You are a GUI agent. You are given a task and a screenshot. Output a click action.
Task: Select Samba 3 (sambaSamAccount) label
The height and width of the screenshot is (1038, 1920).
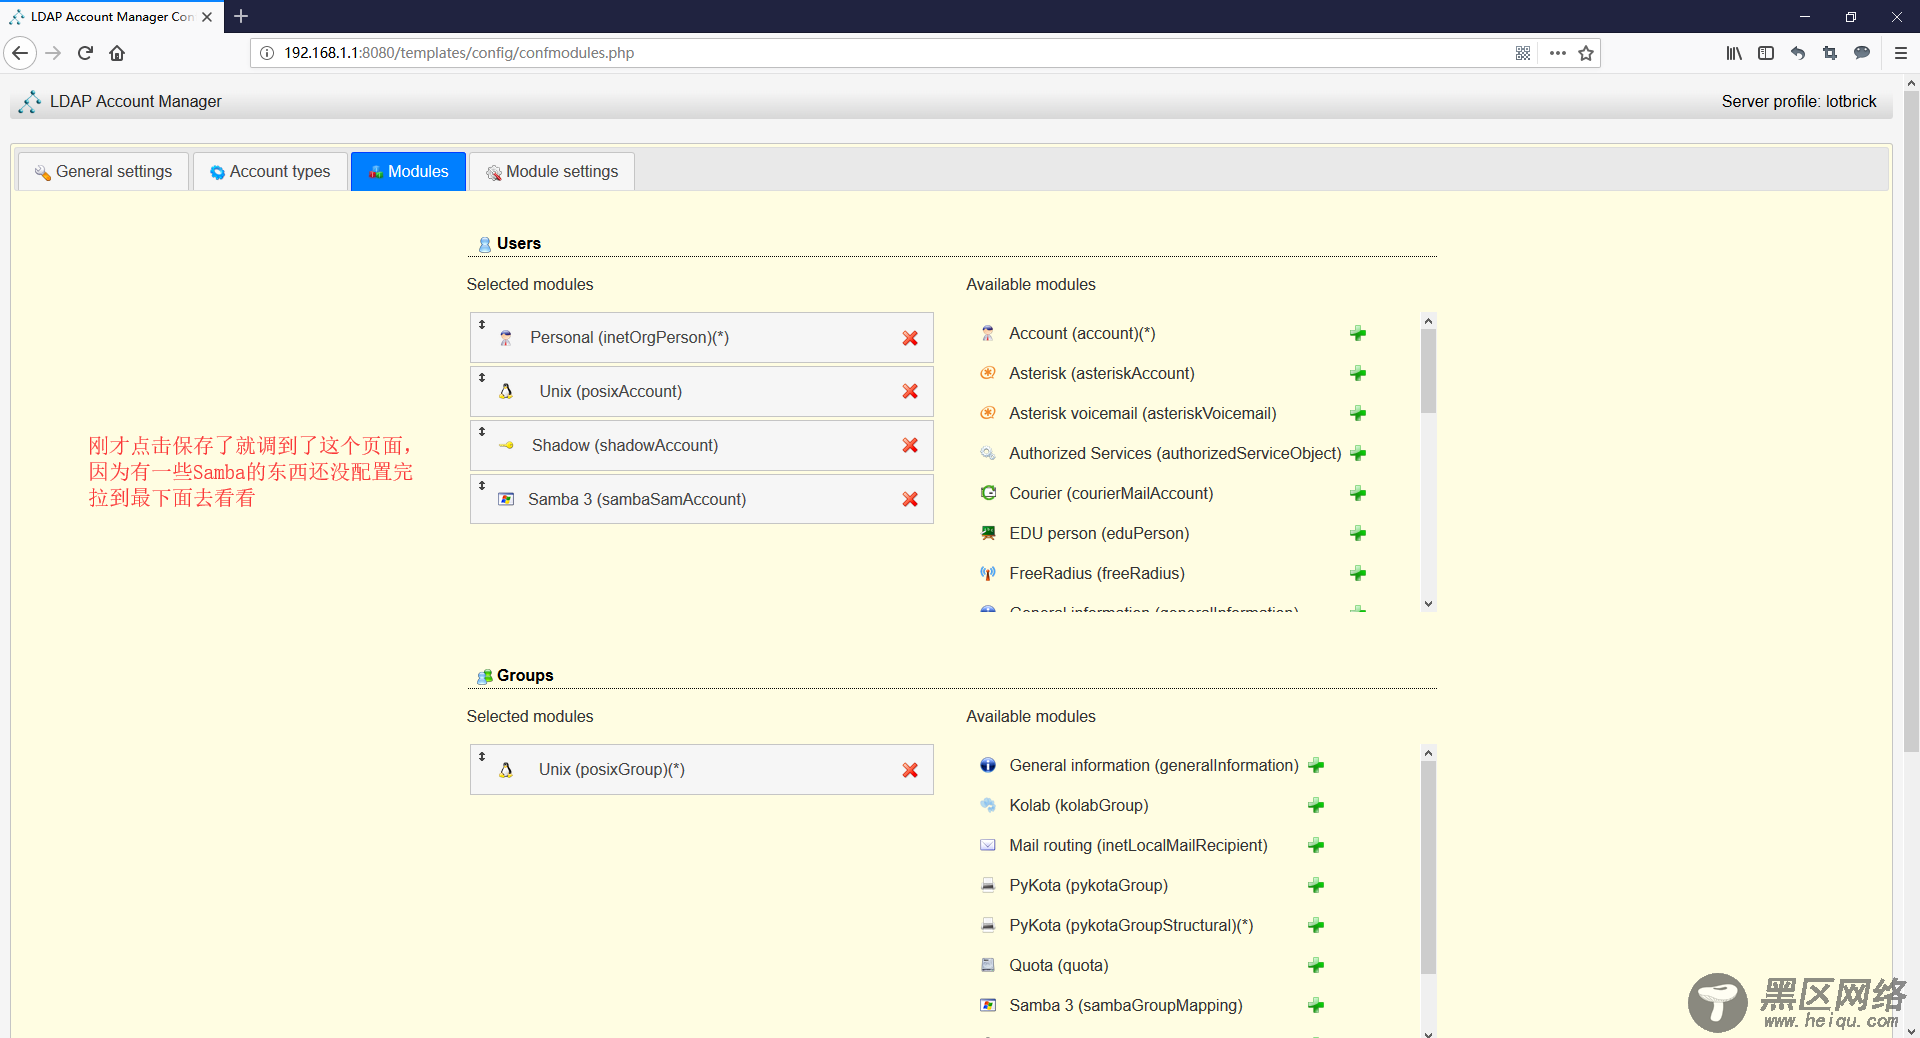click(637, 499)
